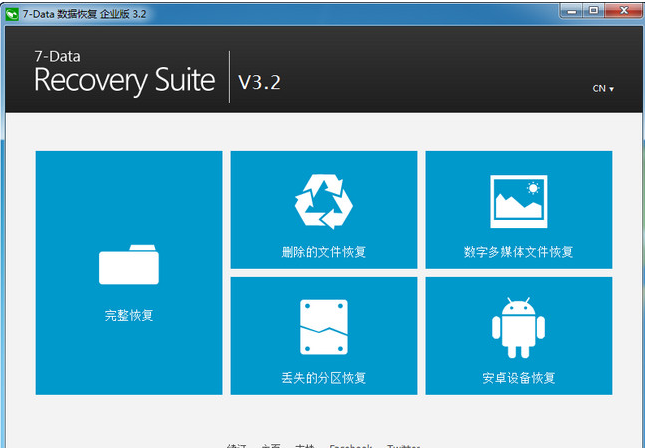Launch Digital Media Recovery picture icon tile

pyautogui.click(x=519, y=210)
